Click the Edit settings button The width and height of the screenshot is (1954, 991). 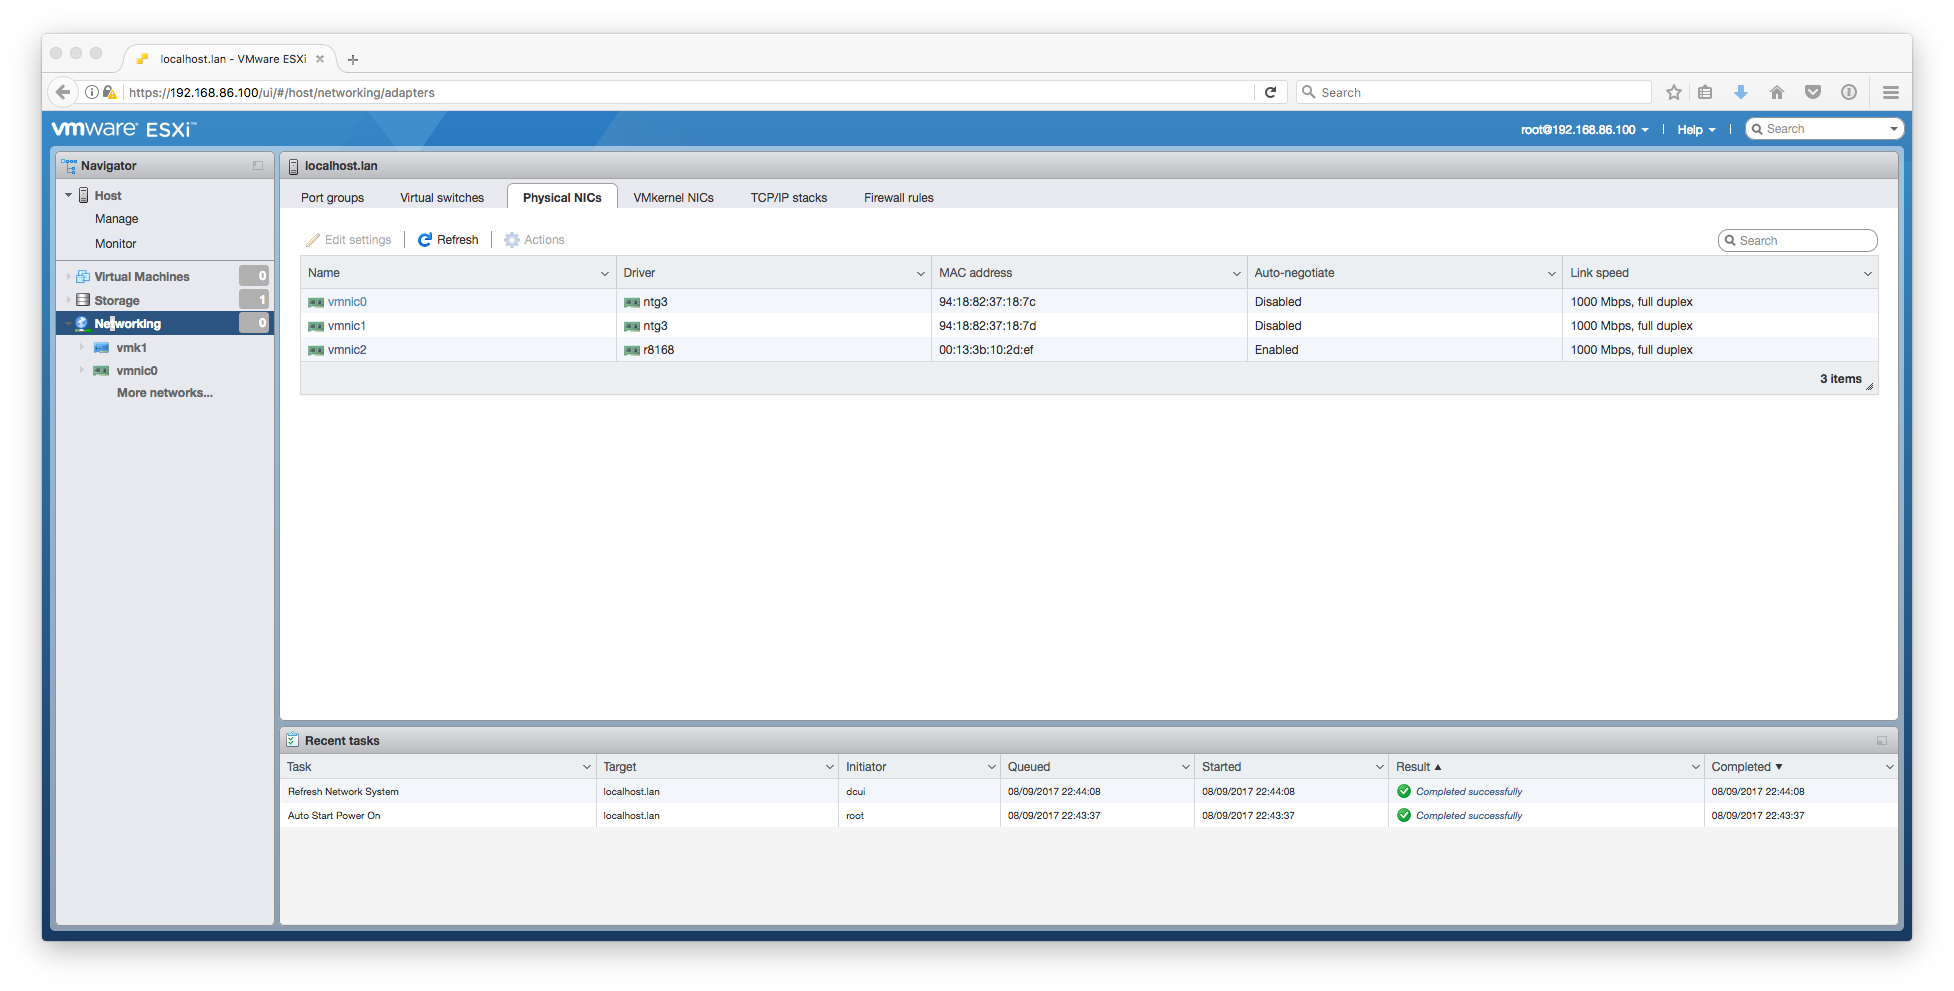(x=349, y=240)
